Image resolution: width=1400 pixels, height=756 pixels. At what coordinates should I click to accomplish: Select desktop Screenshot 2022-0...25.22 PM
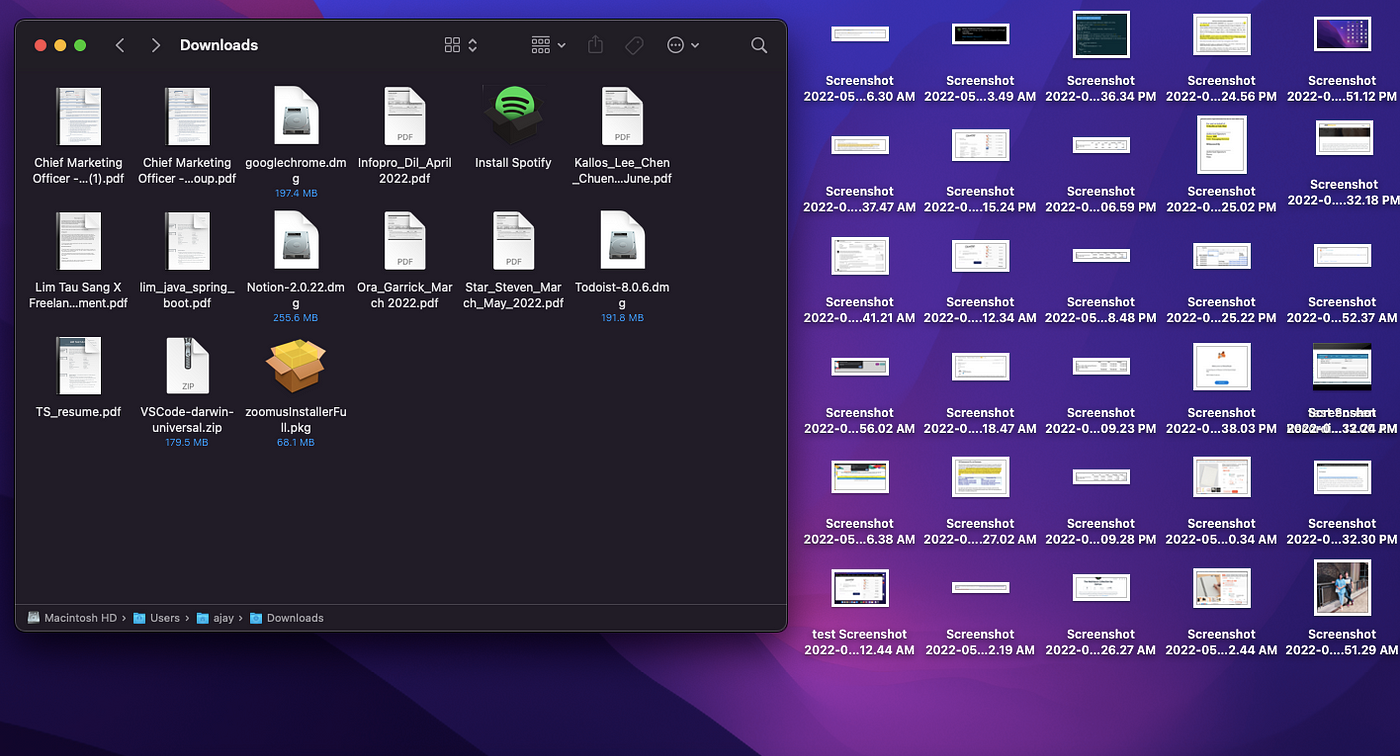pyautogui.click(x=1222, y=256)
